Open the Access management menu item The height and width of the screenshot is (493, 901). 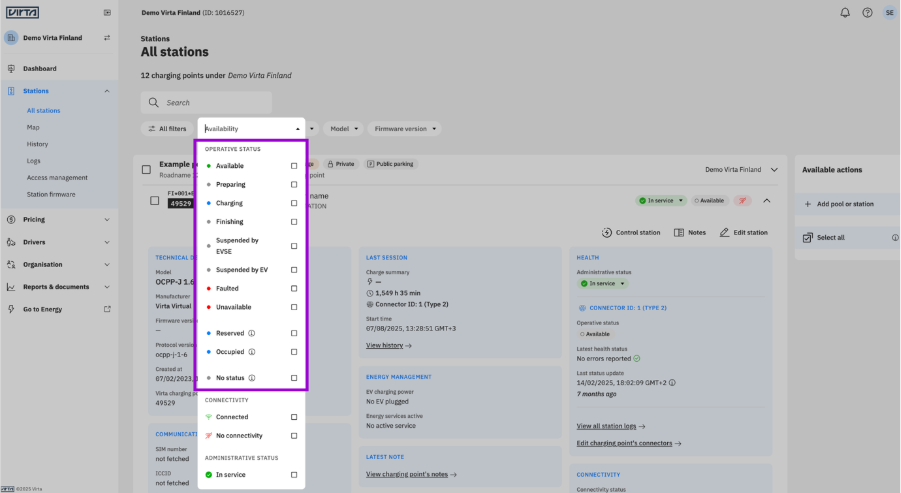click(x=57, y=178)
